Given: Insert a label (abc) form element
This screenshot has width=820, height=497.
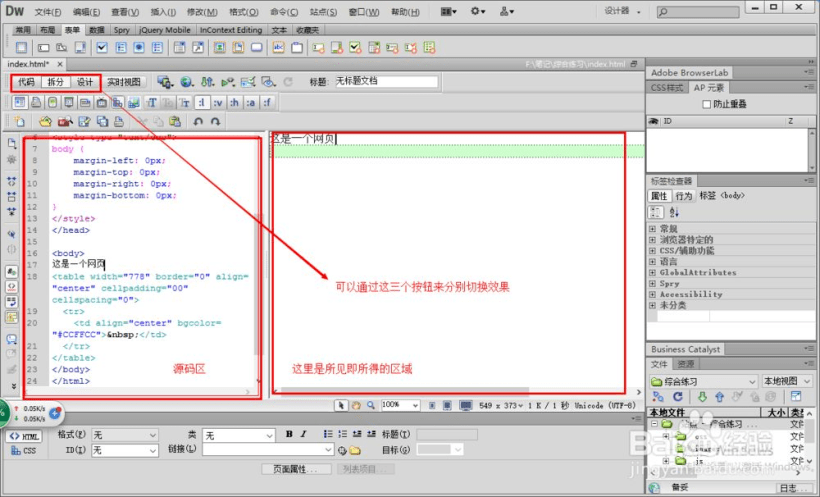Looking at the screenshot, I should [x=278, y=48].
